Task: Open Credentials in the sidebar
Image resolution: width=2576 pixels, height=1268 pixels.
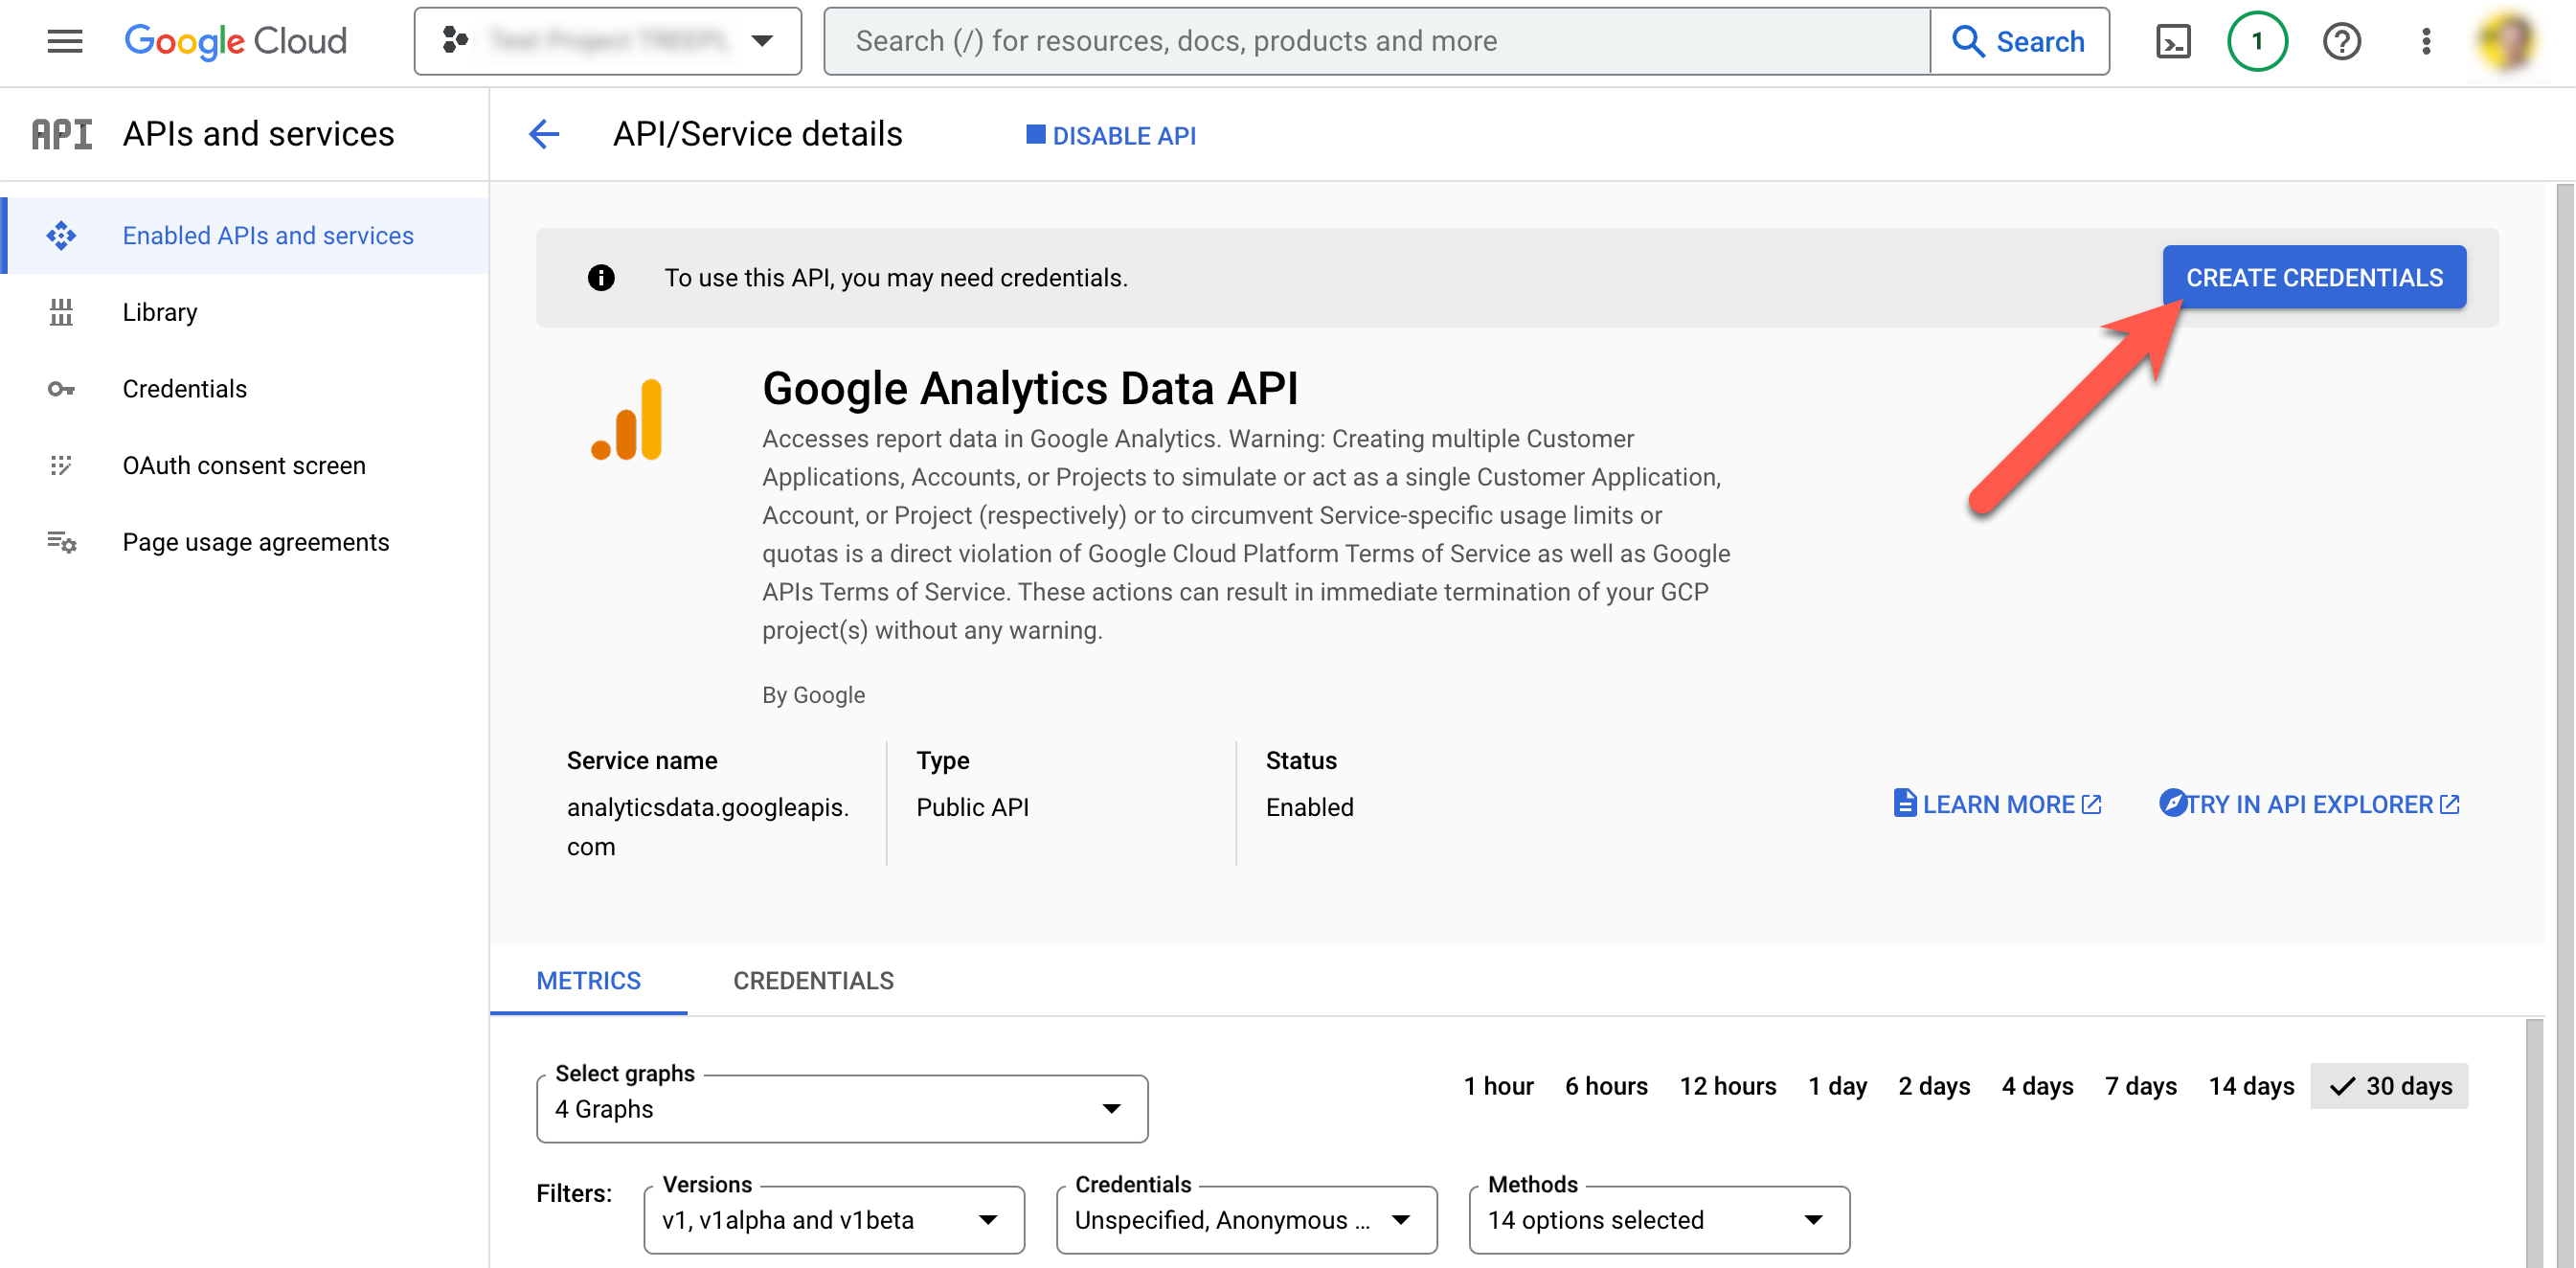Action: pyautogui.click(x=246, y=388)
